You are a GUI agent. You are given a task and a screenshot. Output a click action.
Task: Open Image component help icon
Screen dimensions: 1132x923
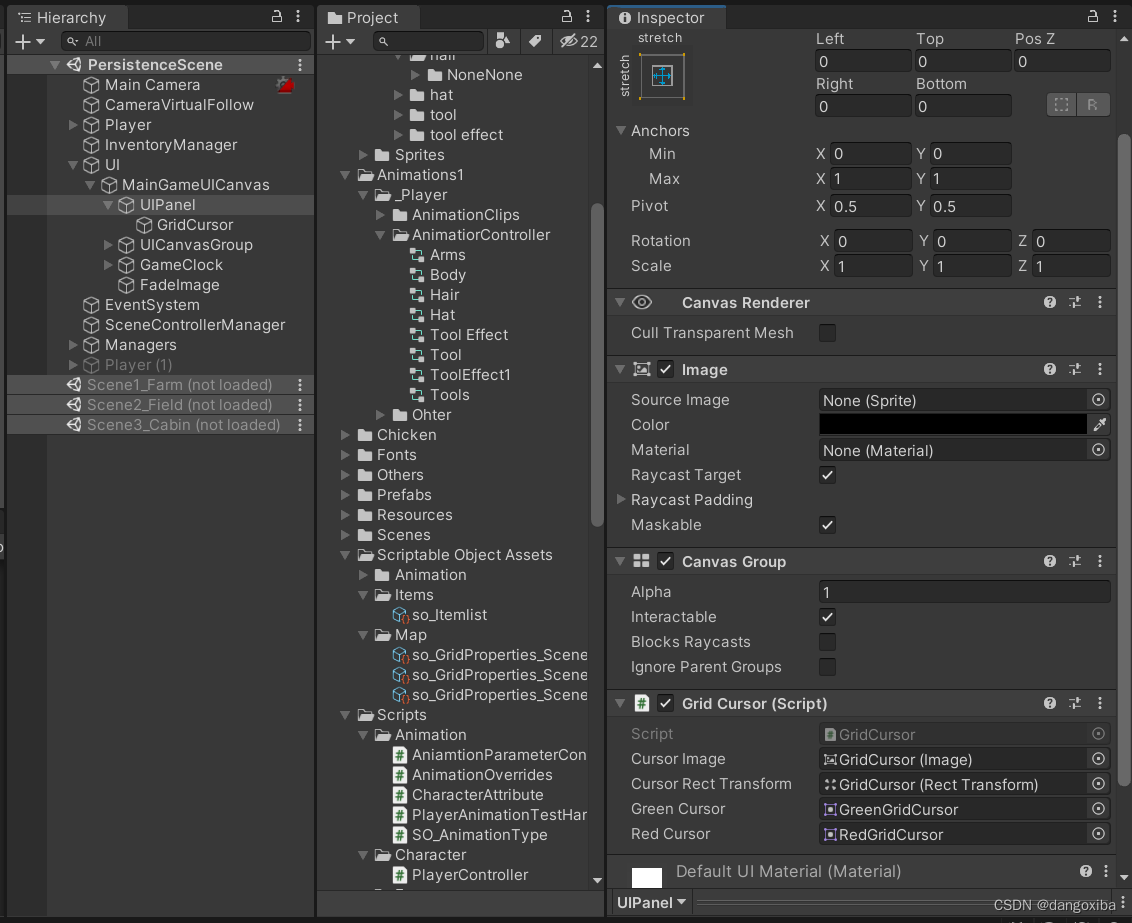[x=1050, y=369]
